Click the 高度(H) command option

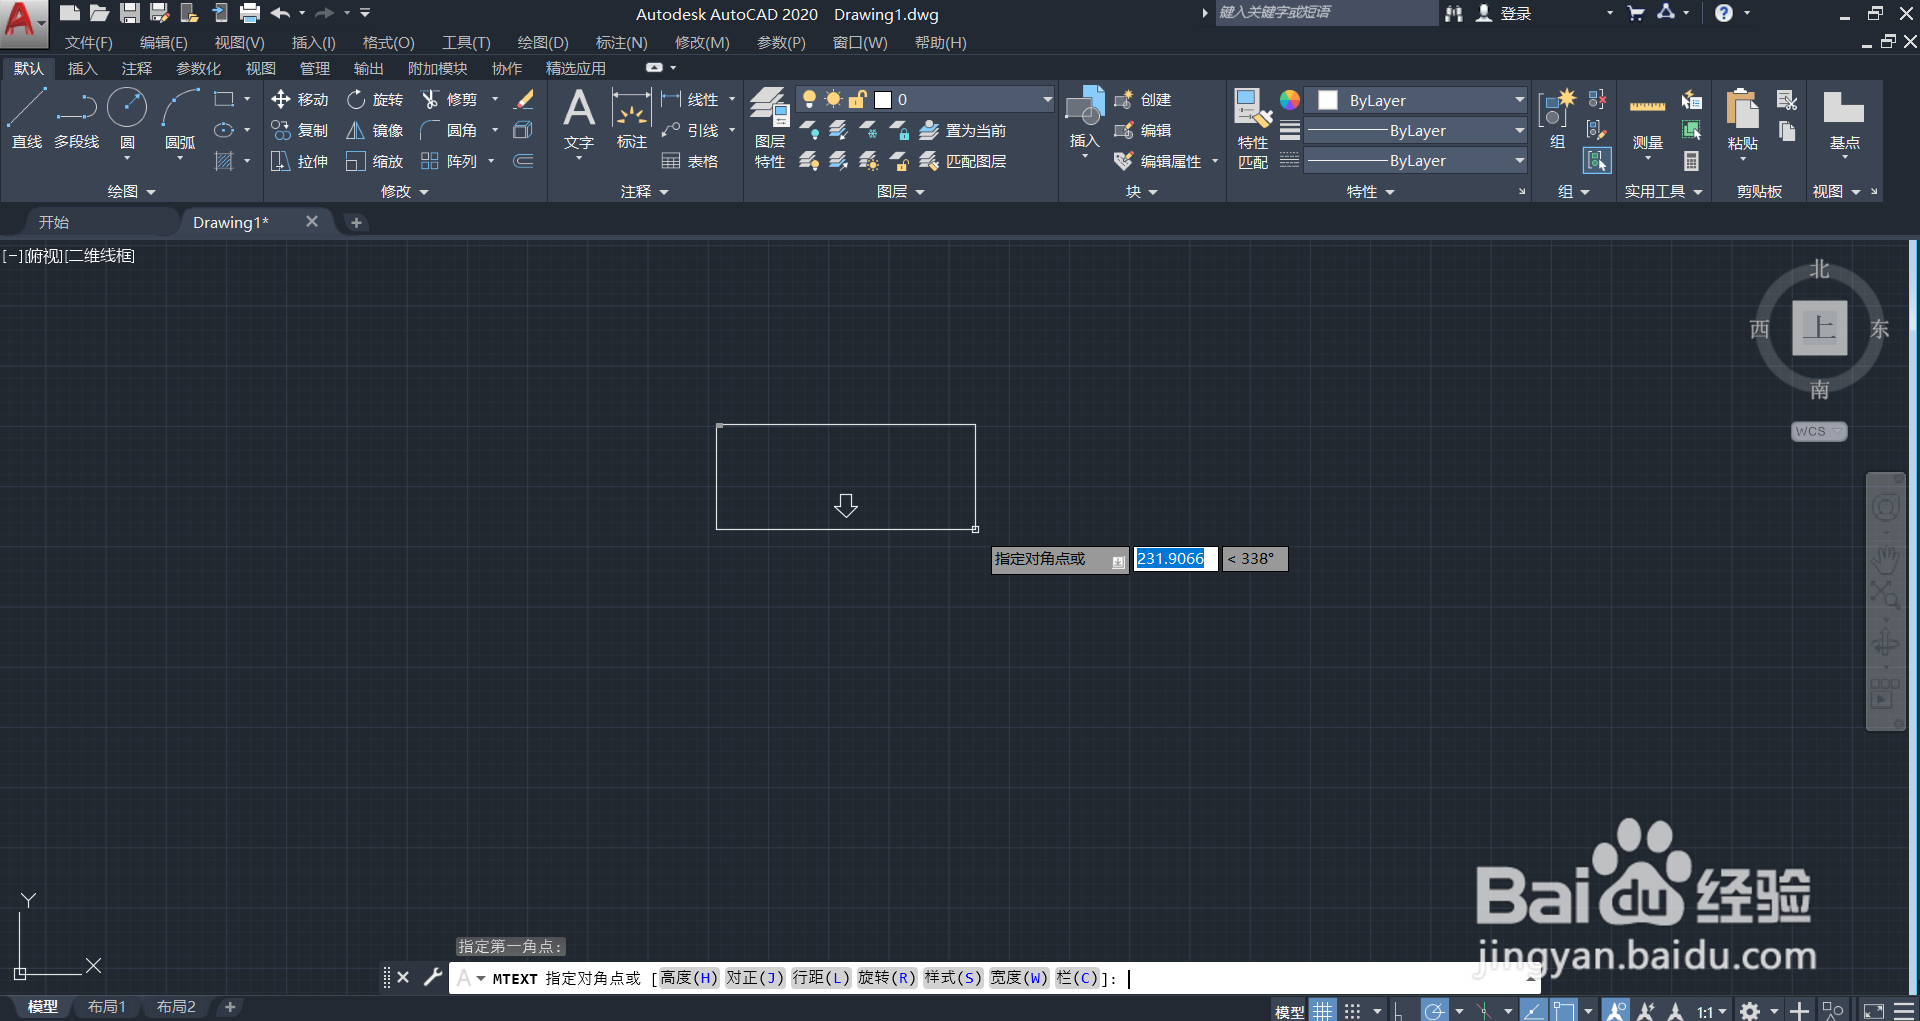pos(689,978)
